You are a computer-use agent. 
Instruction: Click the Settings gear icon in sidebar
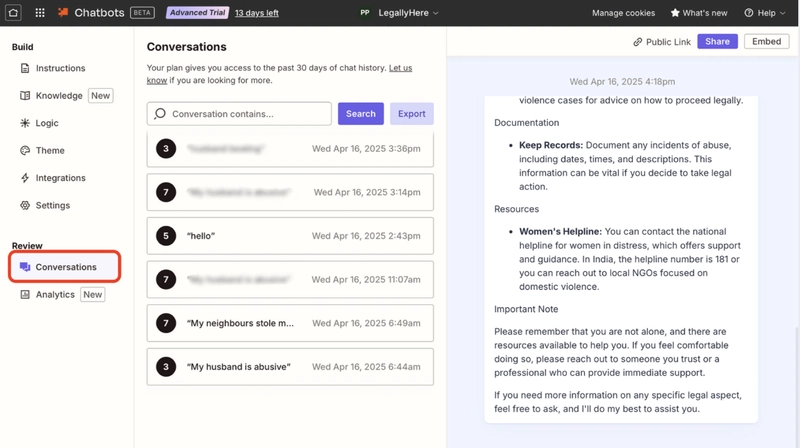click(x=24, y=205)
